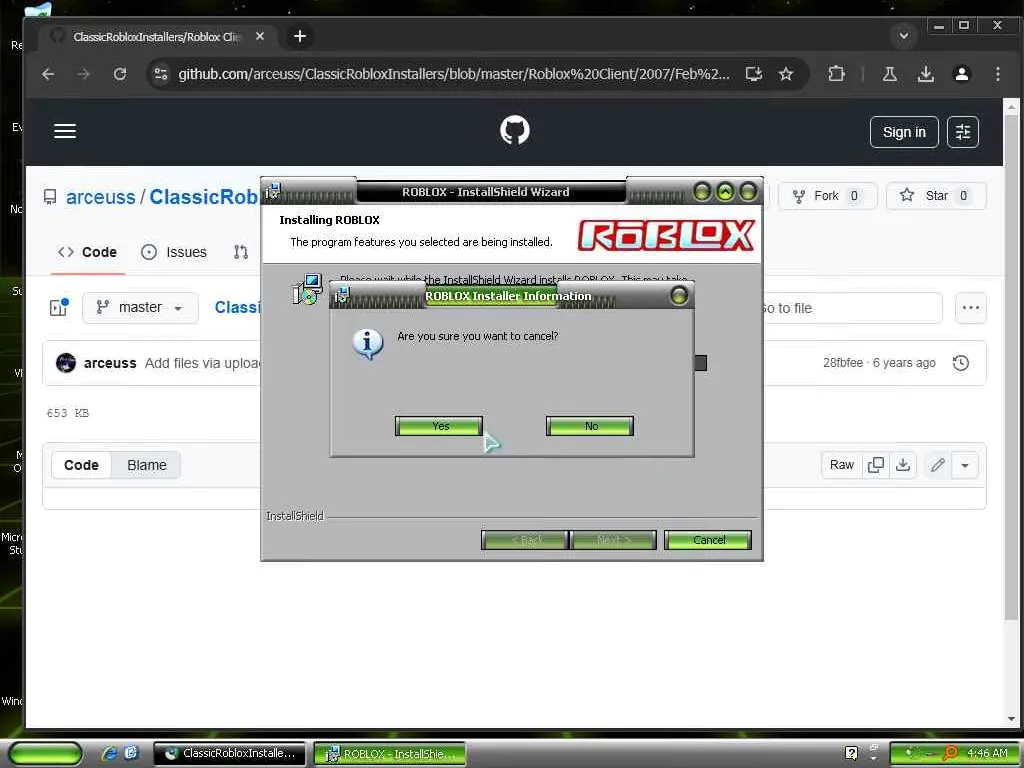Launch Internet Explorer from quick launch

[109, 753]
